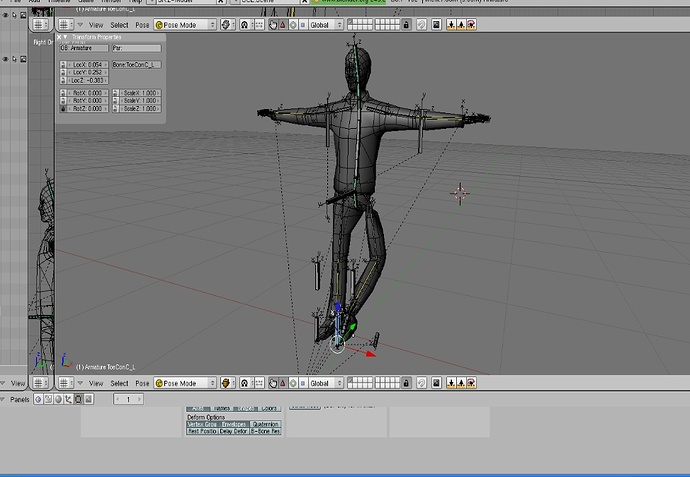
Task: Paste pose using upper header icon
Action: (461, 25)
